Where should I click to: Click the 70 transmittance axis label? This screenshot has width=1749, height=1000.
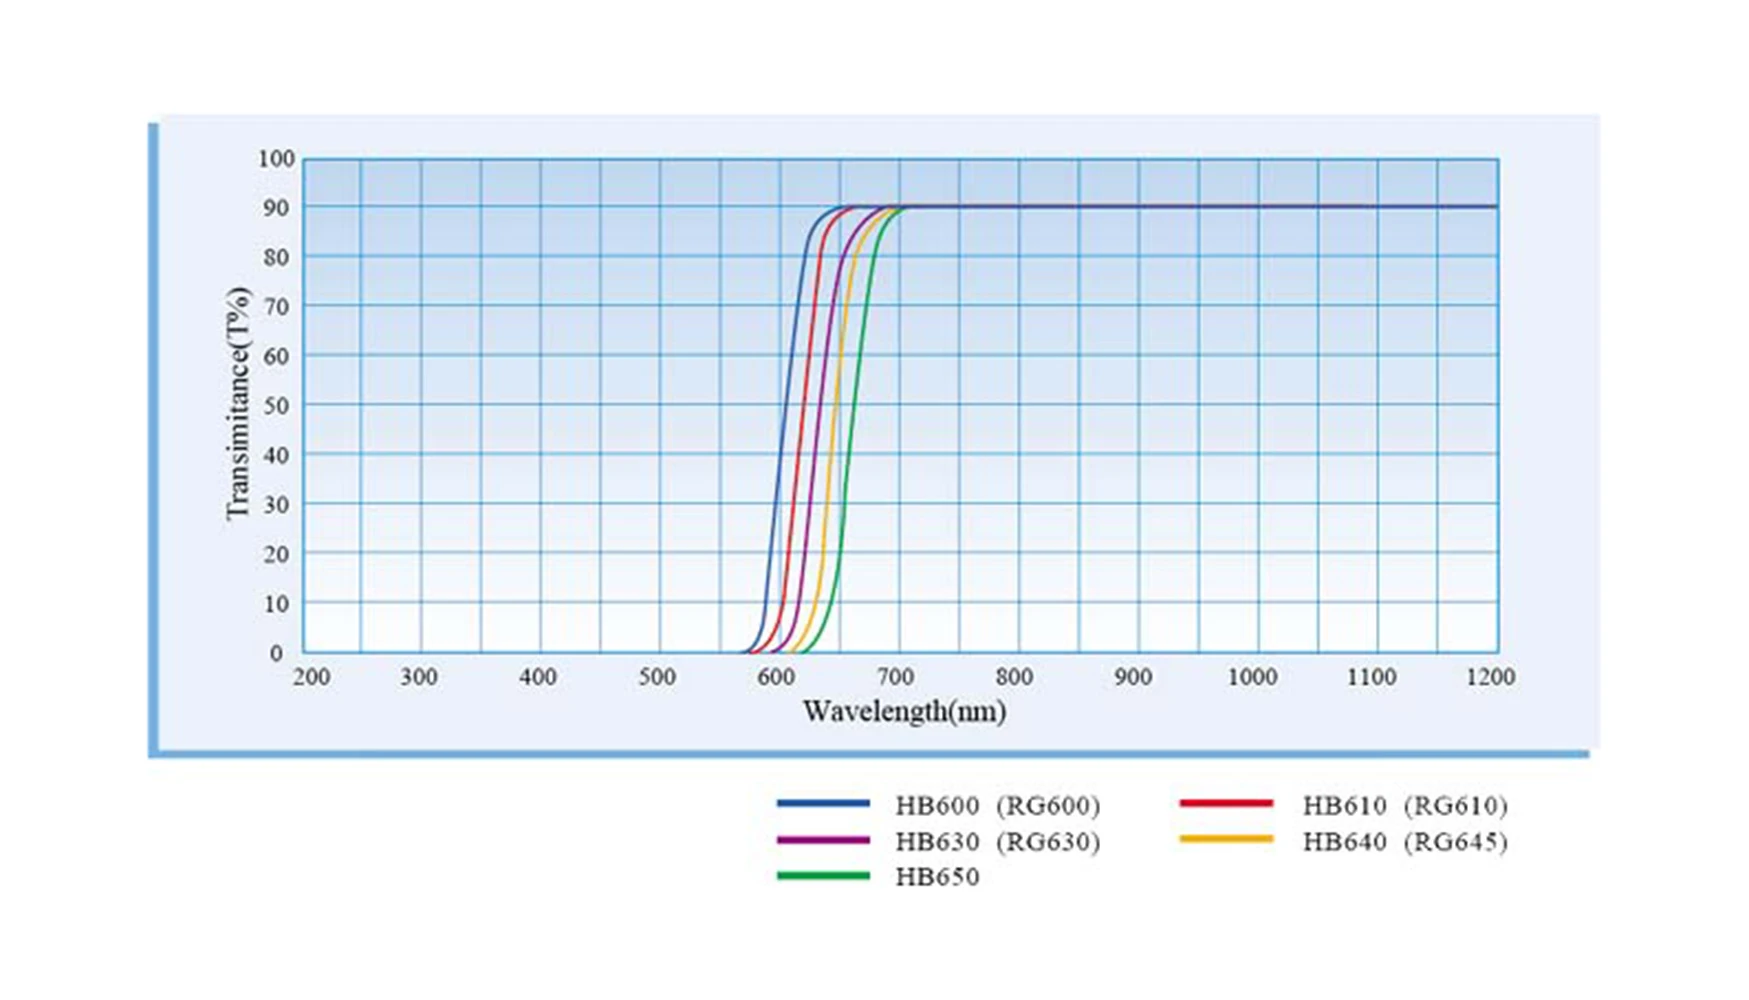277,307
